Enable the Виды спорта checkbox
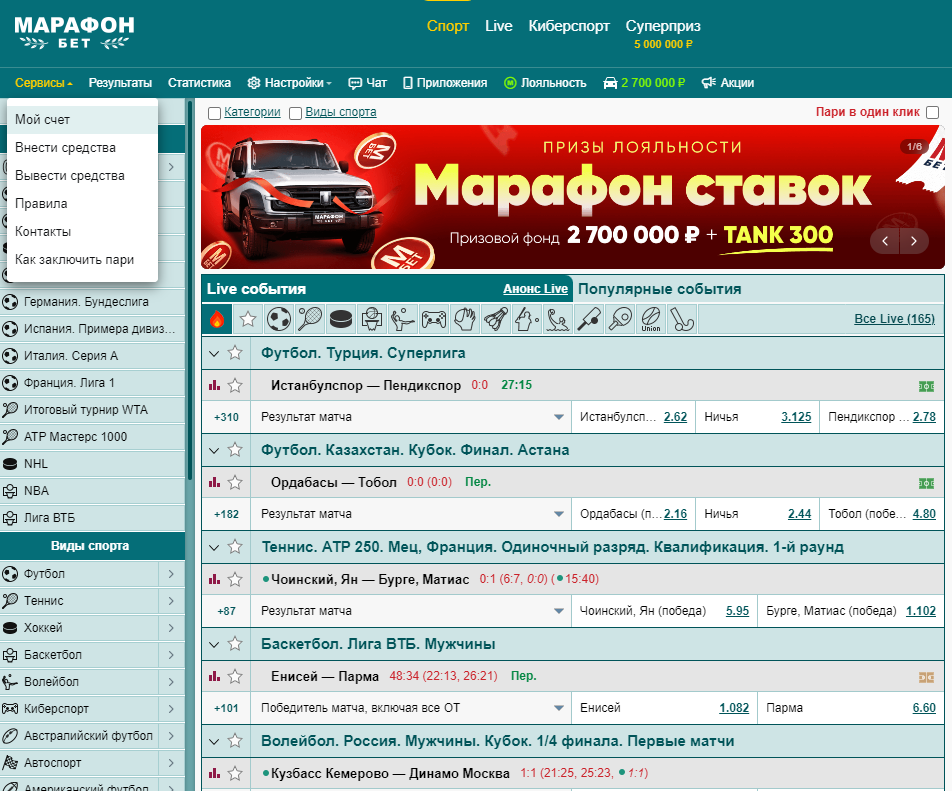 pyautogui.click(x=295, y=113)
